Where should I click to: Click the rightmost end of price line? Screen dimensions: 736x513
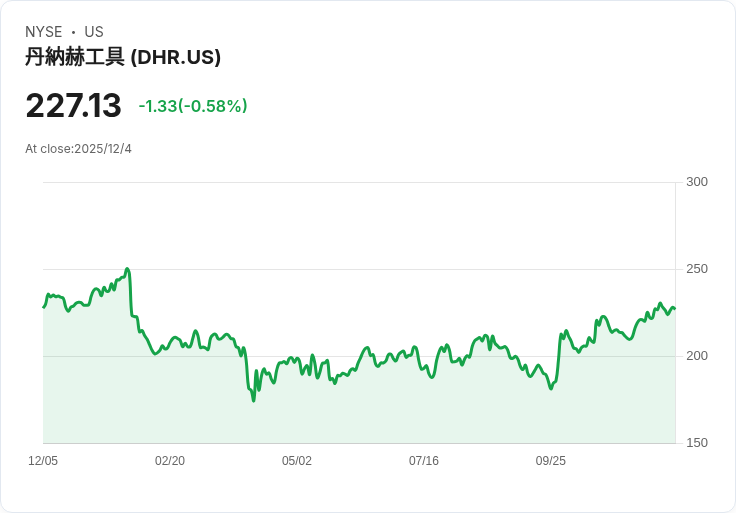click(675, 308)
